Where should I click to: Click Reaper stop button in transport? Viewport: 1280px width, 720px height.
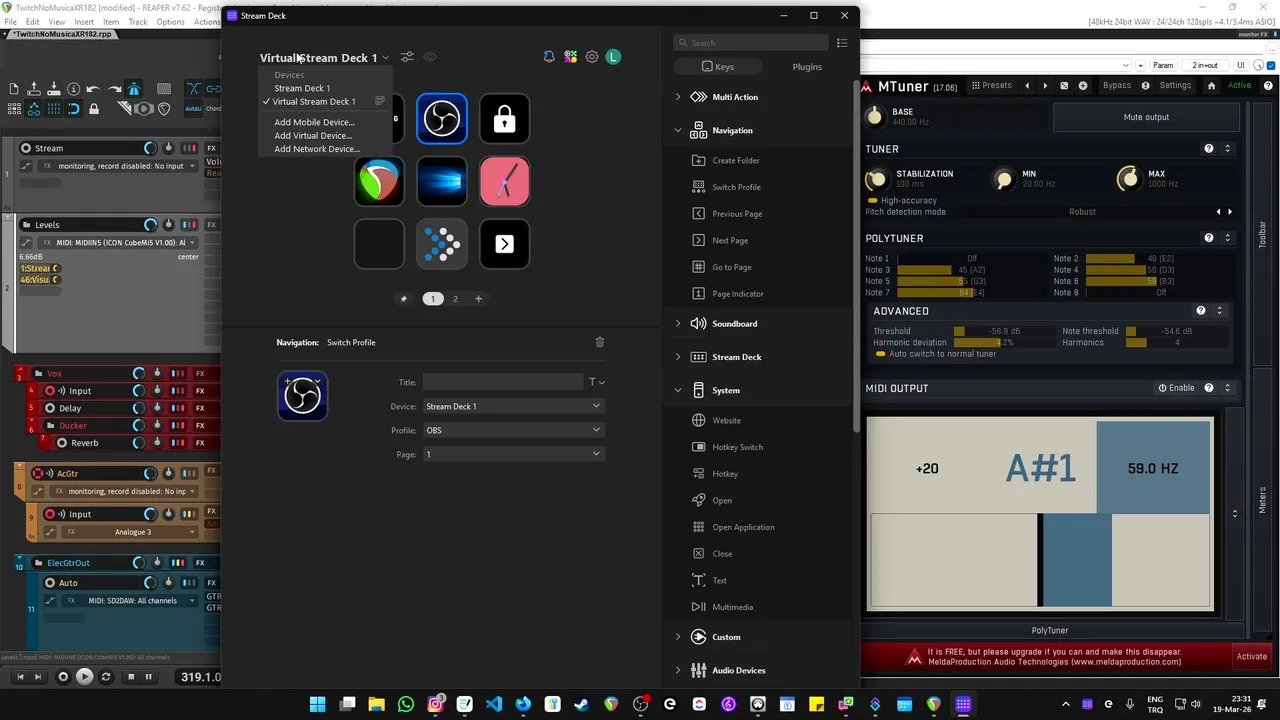click(130, 677)
